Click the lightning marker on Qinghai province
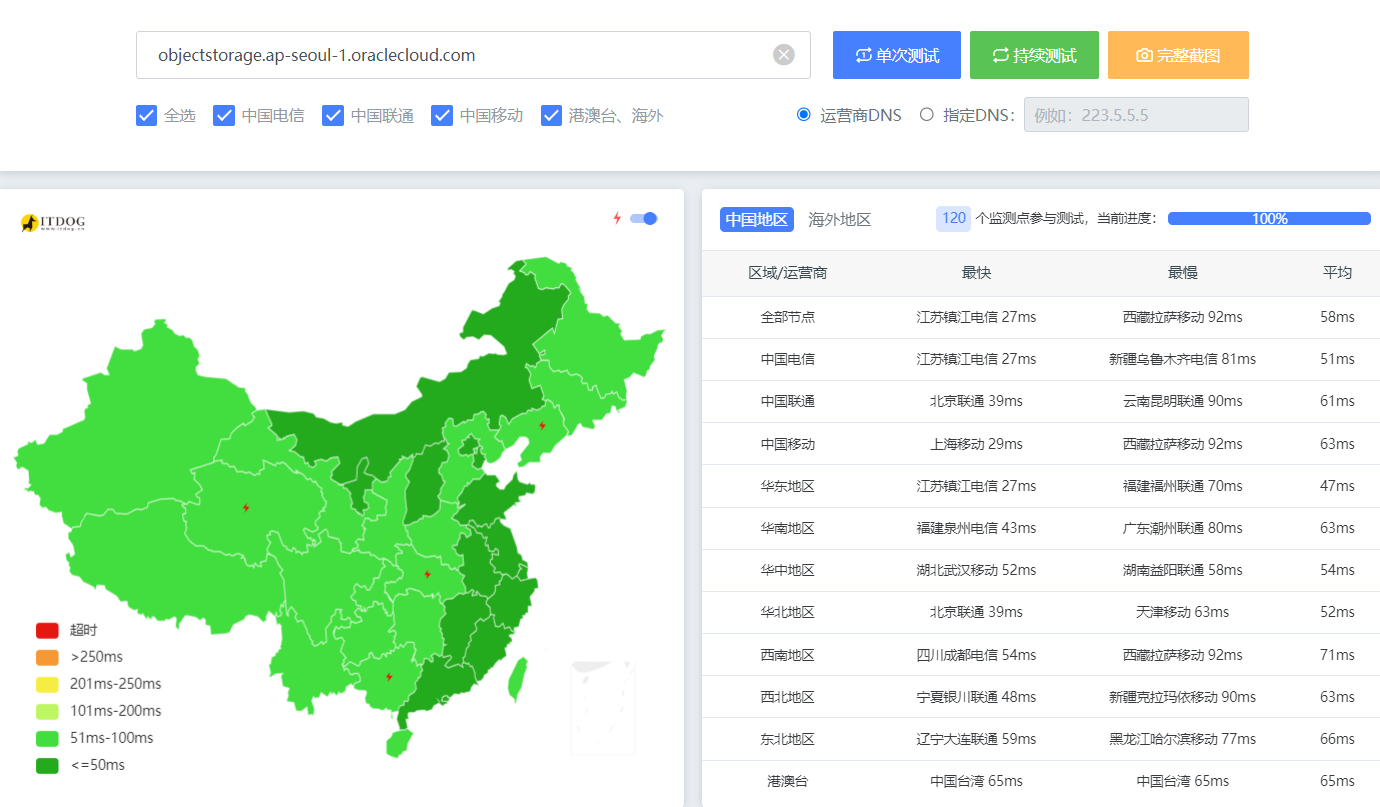This screenshot has width=1380, height=807. pos(246,508)
